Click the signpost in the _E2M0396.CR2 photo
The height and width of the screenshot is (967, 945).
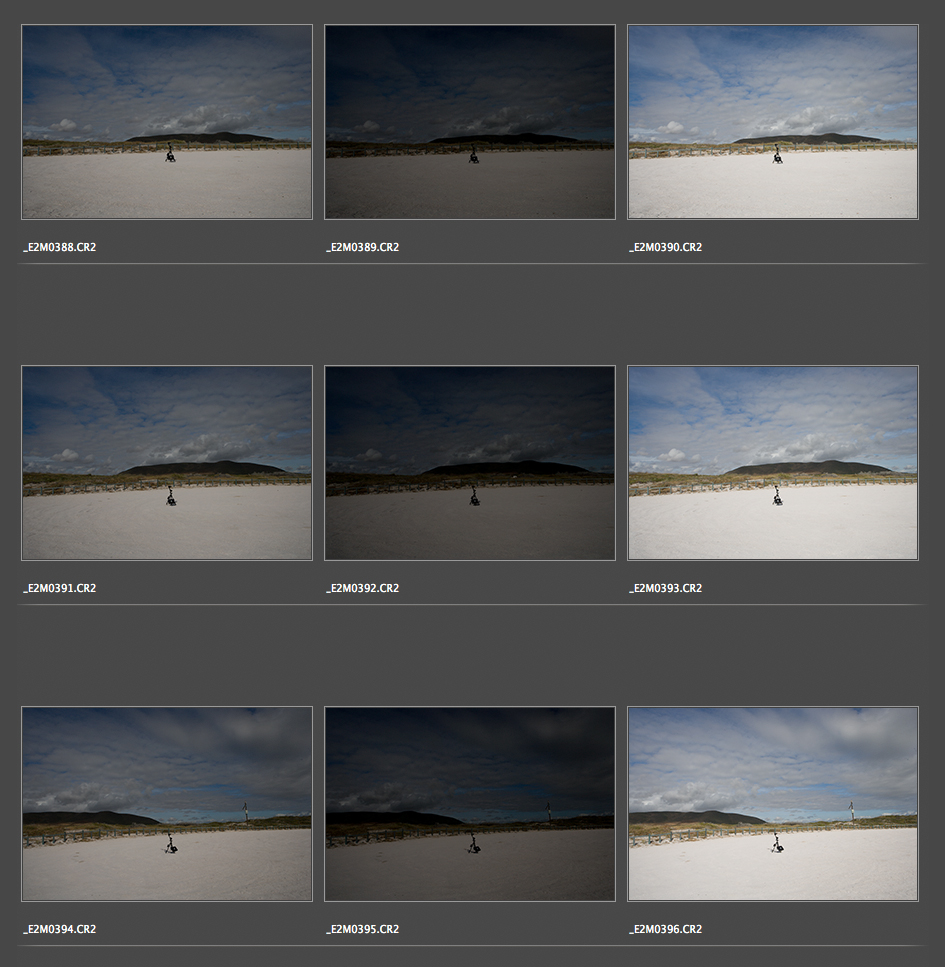851,811
